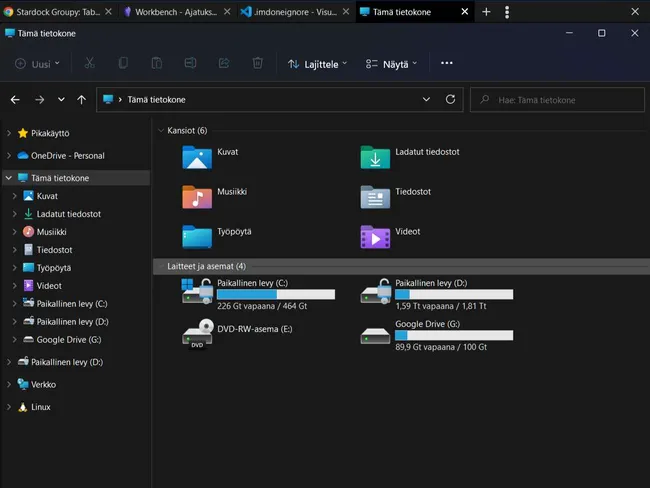Select Tiedostot in the navigation tree
Image resolution: width=650 pixels, height=488 pixels.
click(x=54, y=250)
